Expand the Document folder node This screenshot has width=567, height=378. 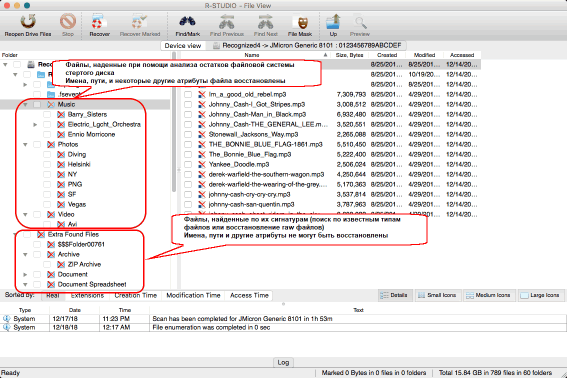pos(25,275)
